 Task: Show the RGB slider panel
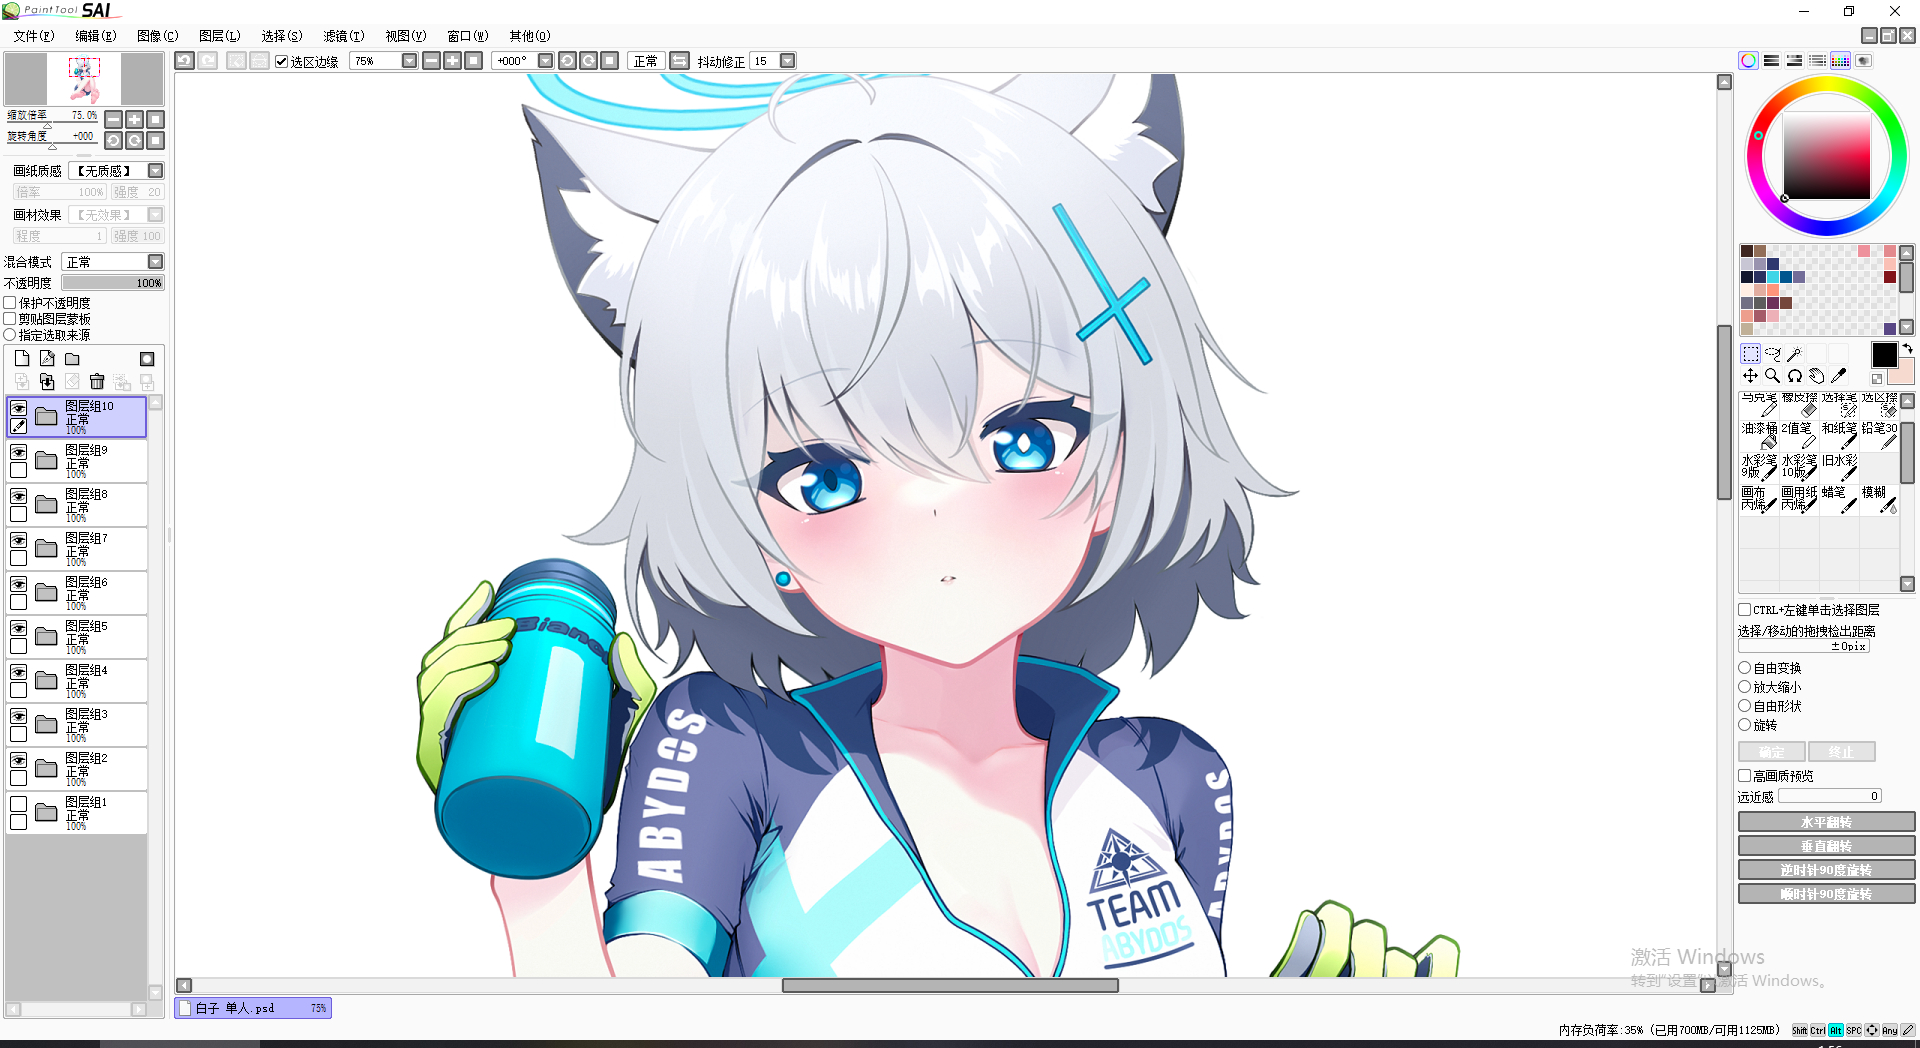pyautogui.click(x=1771, y=61)
